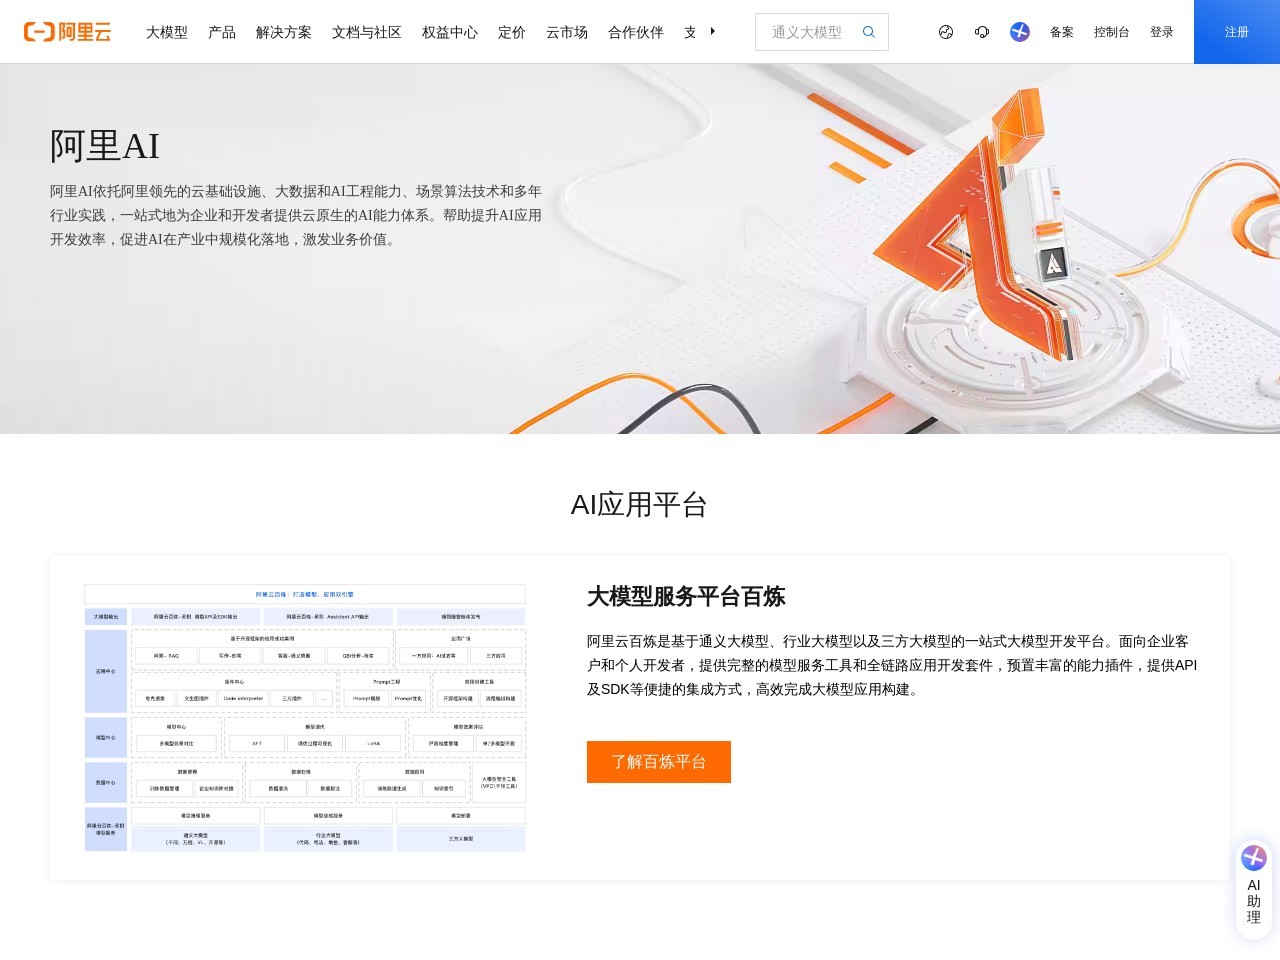Screen dimensions: 1280x960
Task: Click the Bailian platform architecture diagram
Action: coord(305,718)
